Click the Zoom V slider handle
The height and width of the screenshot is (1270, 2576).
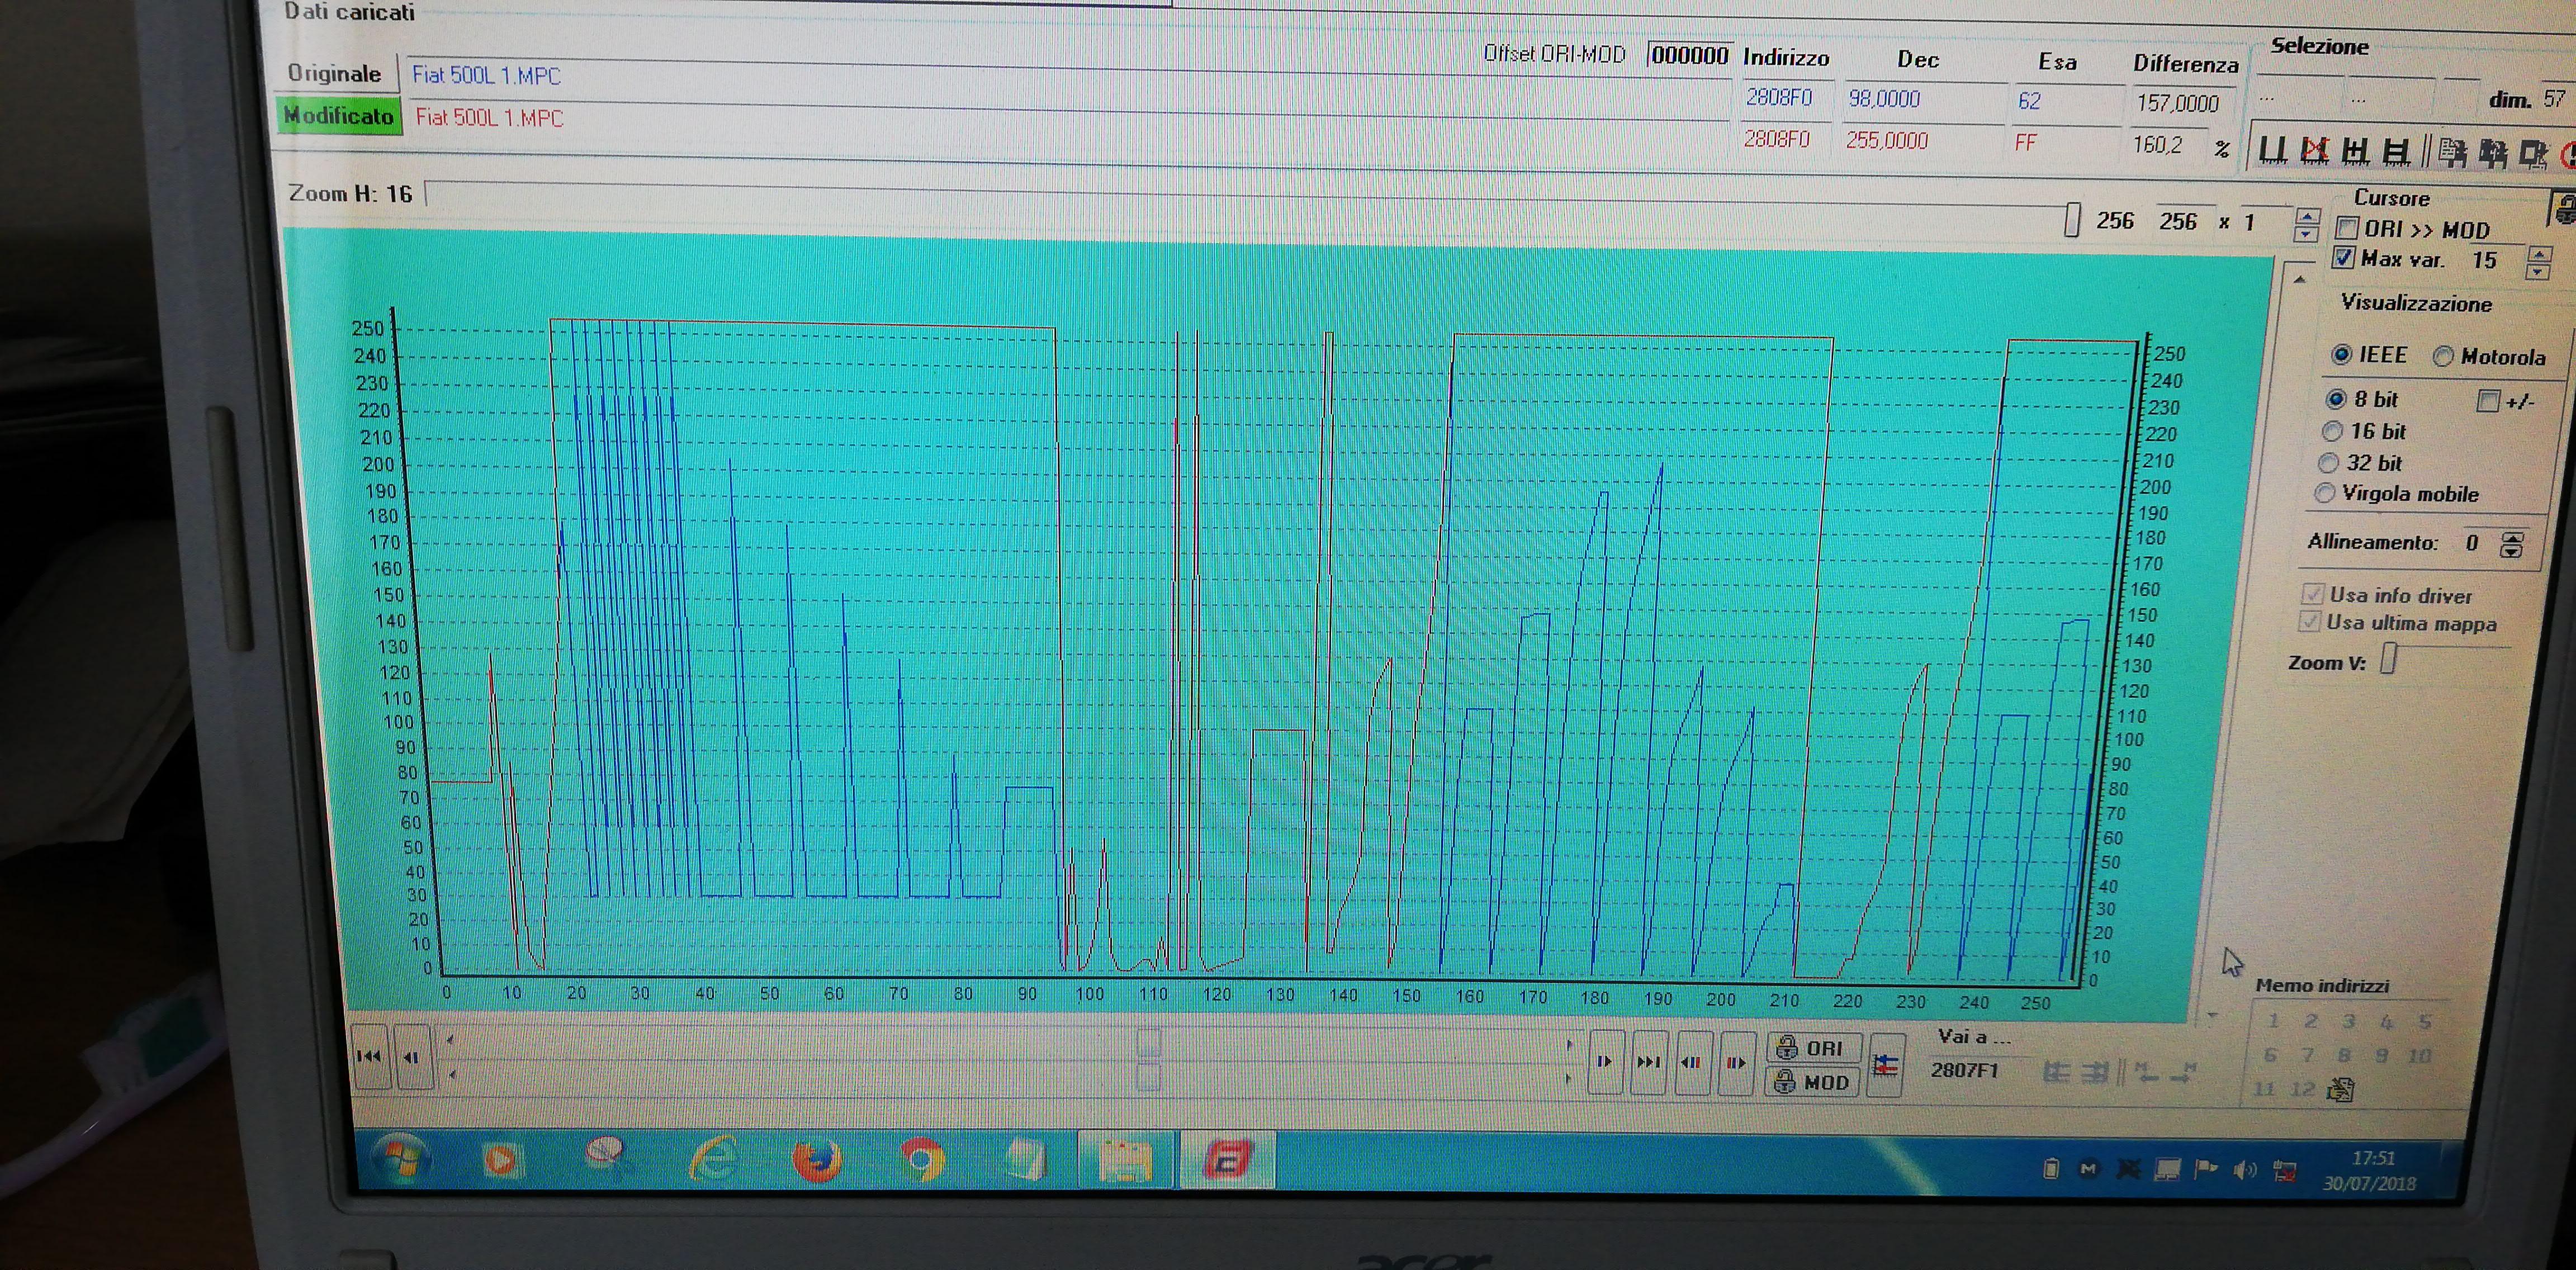pos(2388,658)
